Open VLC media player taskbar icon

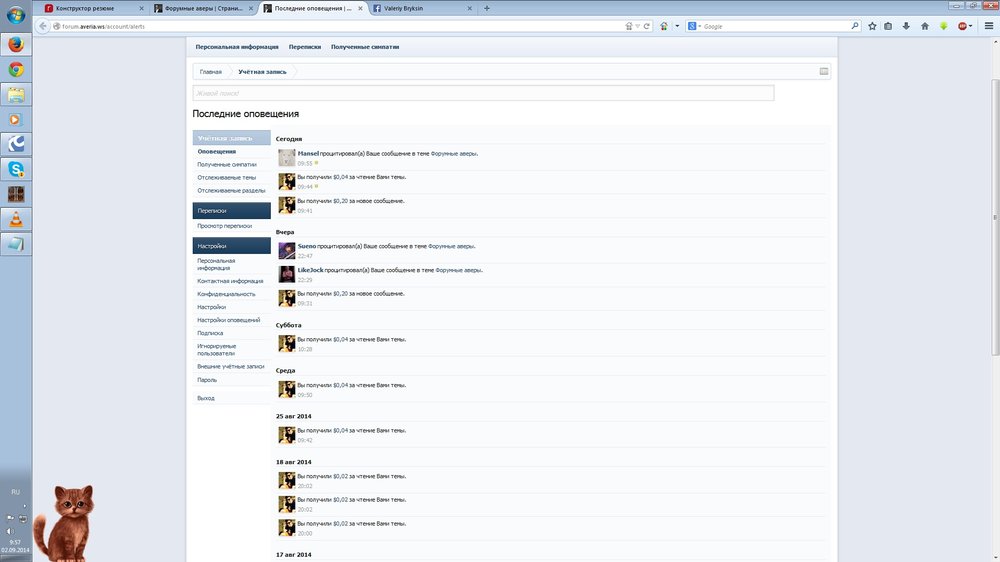tap(16, 219)
